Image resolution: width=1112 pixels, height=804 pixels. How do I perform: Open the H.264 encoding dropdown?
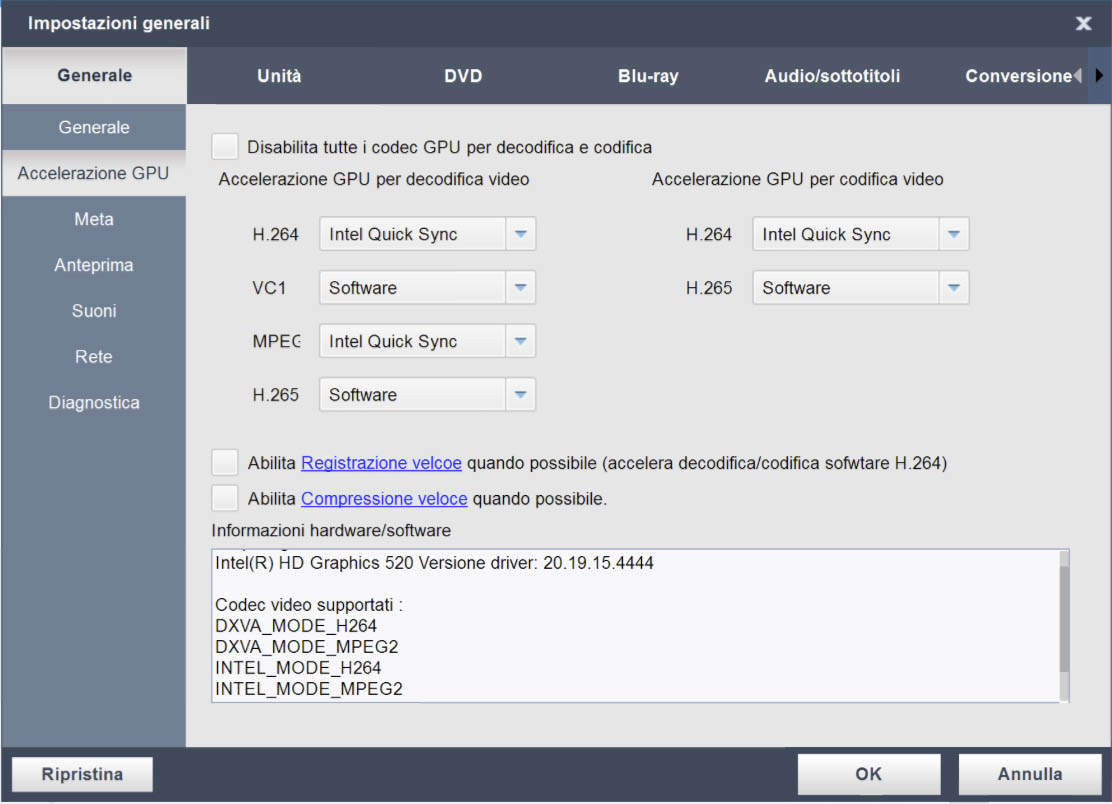click(953, 235)
